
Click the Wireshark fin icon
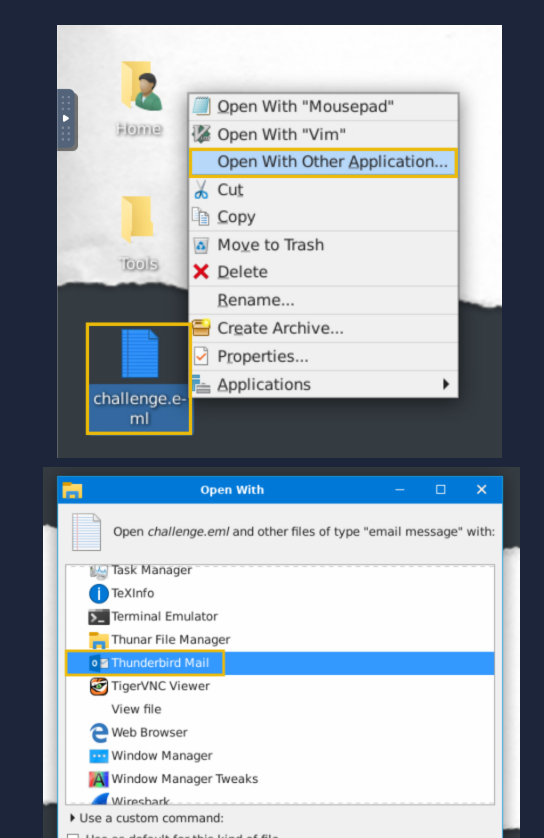[99, 799]
